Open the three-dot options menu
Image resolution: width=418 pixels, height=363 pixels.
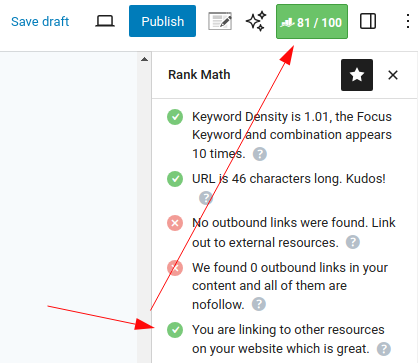tap(408, 21)
